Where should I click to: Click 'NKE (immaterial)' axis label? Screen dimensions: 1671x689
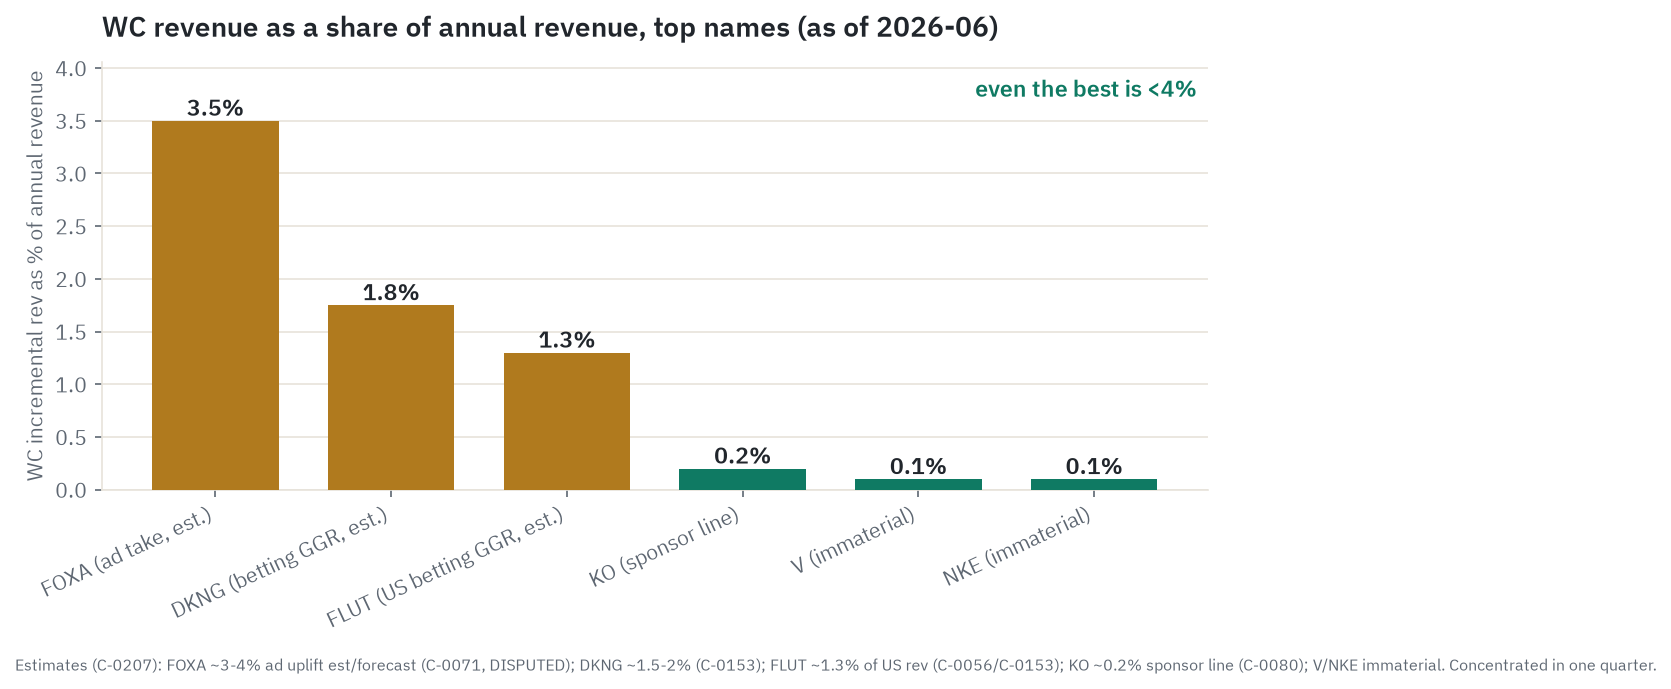pyautogui.click(x=1017, y=546)
